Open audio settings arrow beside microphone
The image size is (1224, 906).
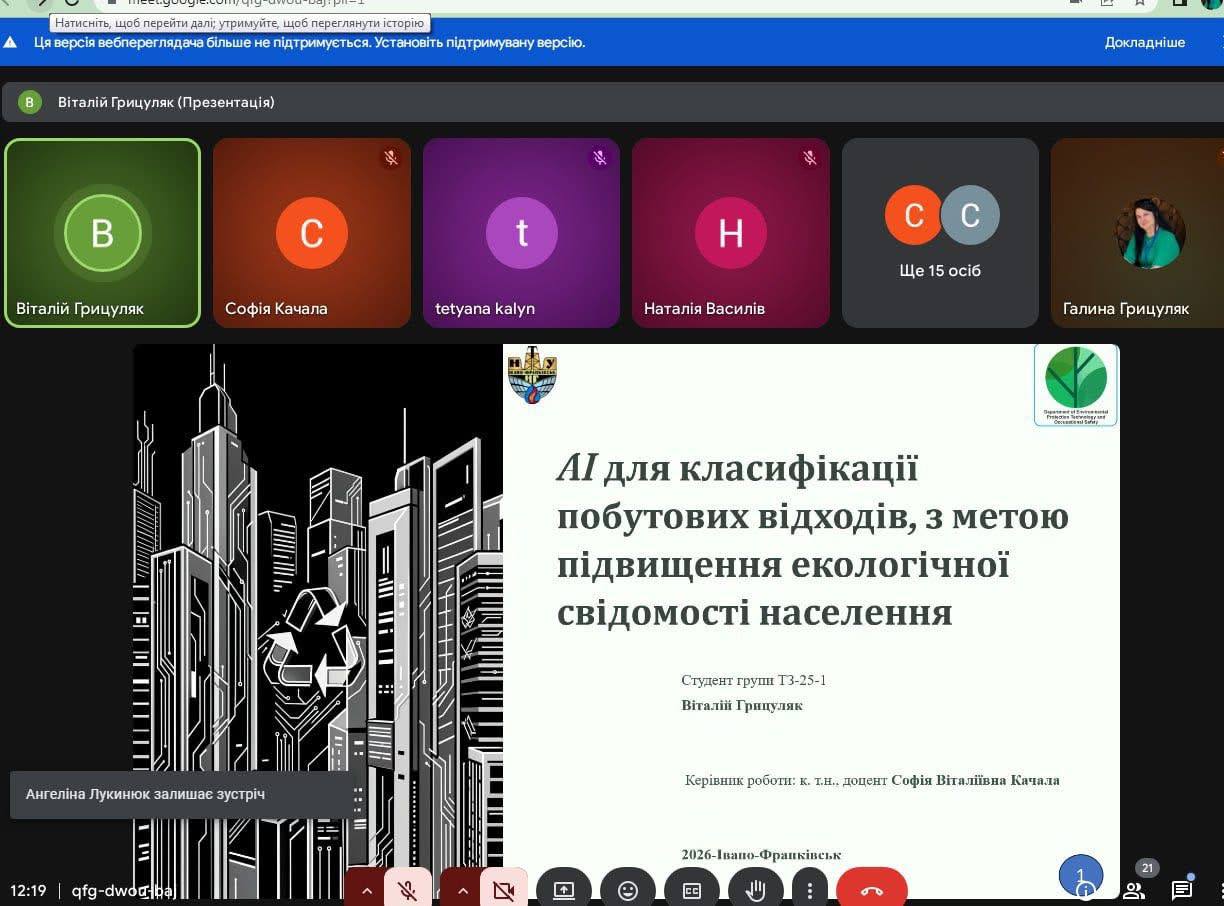click(366, 890)
